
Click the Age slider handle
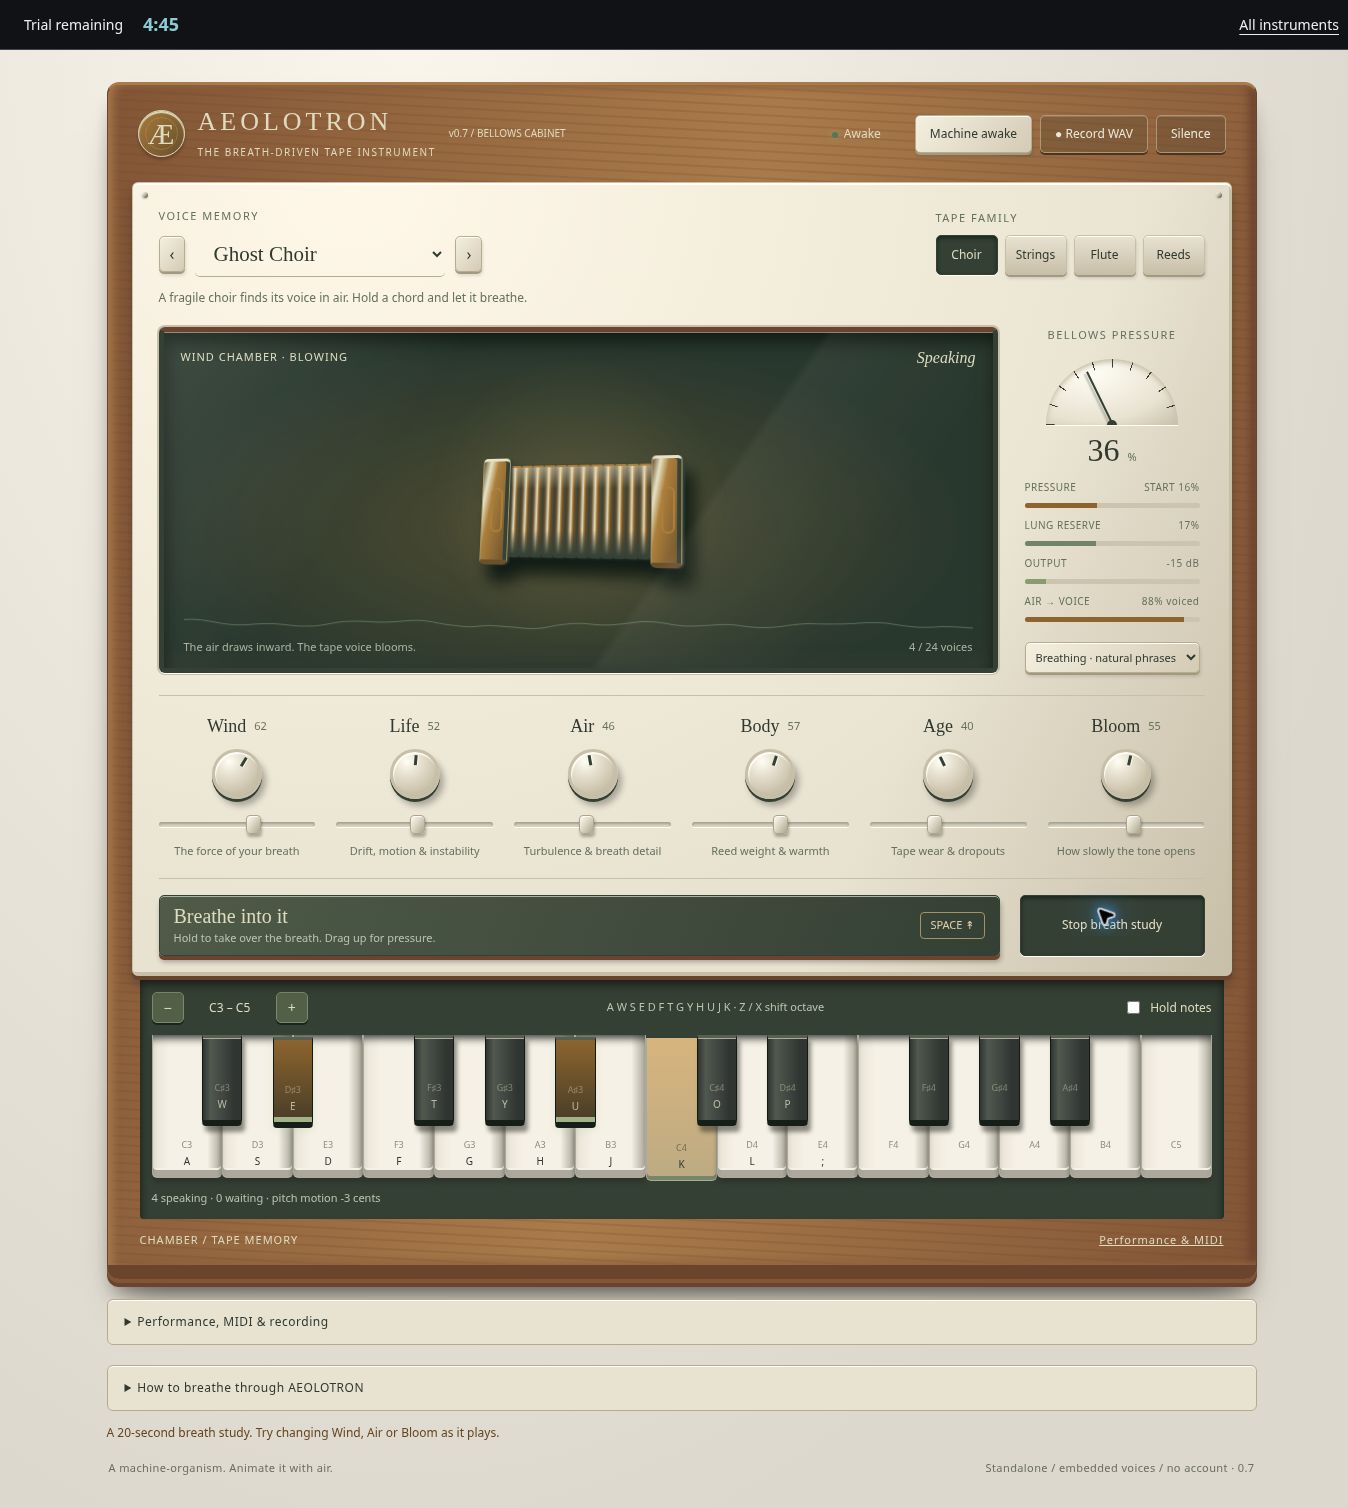[x=934, y=824]
